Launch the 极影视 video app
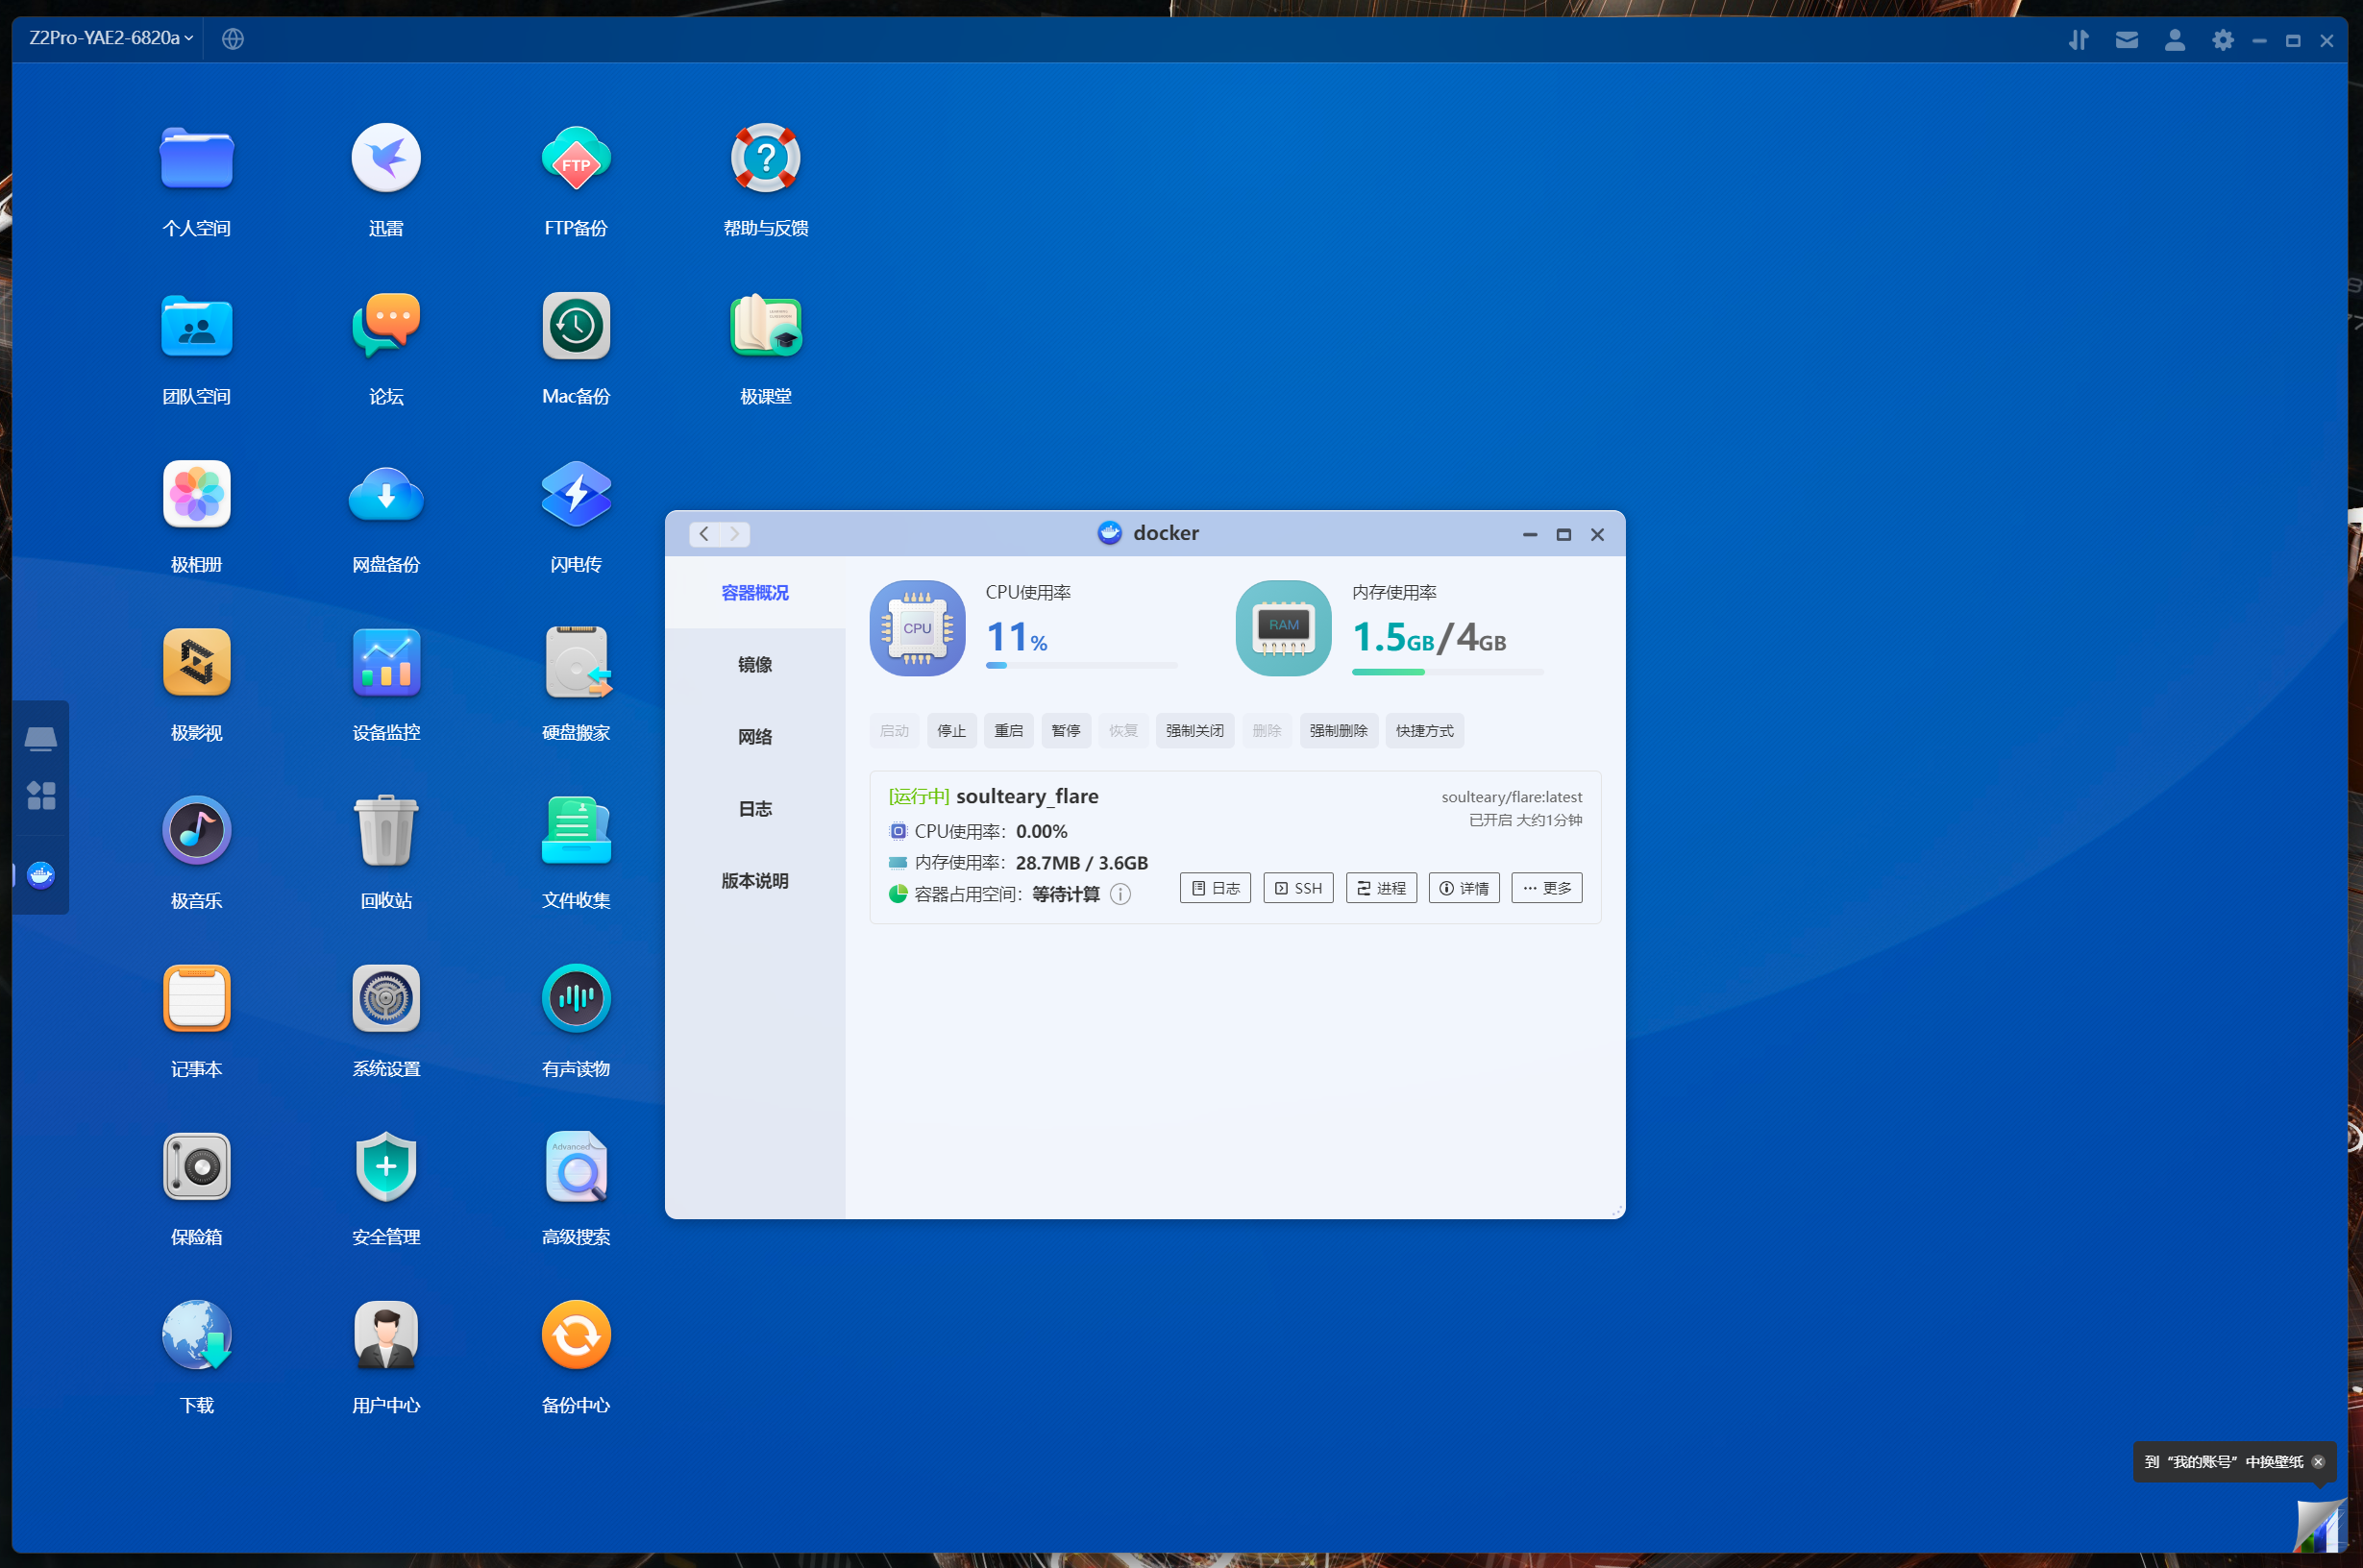The image size is (2363, 1568). 196,663
